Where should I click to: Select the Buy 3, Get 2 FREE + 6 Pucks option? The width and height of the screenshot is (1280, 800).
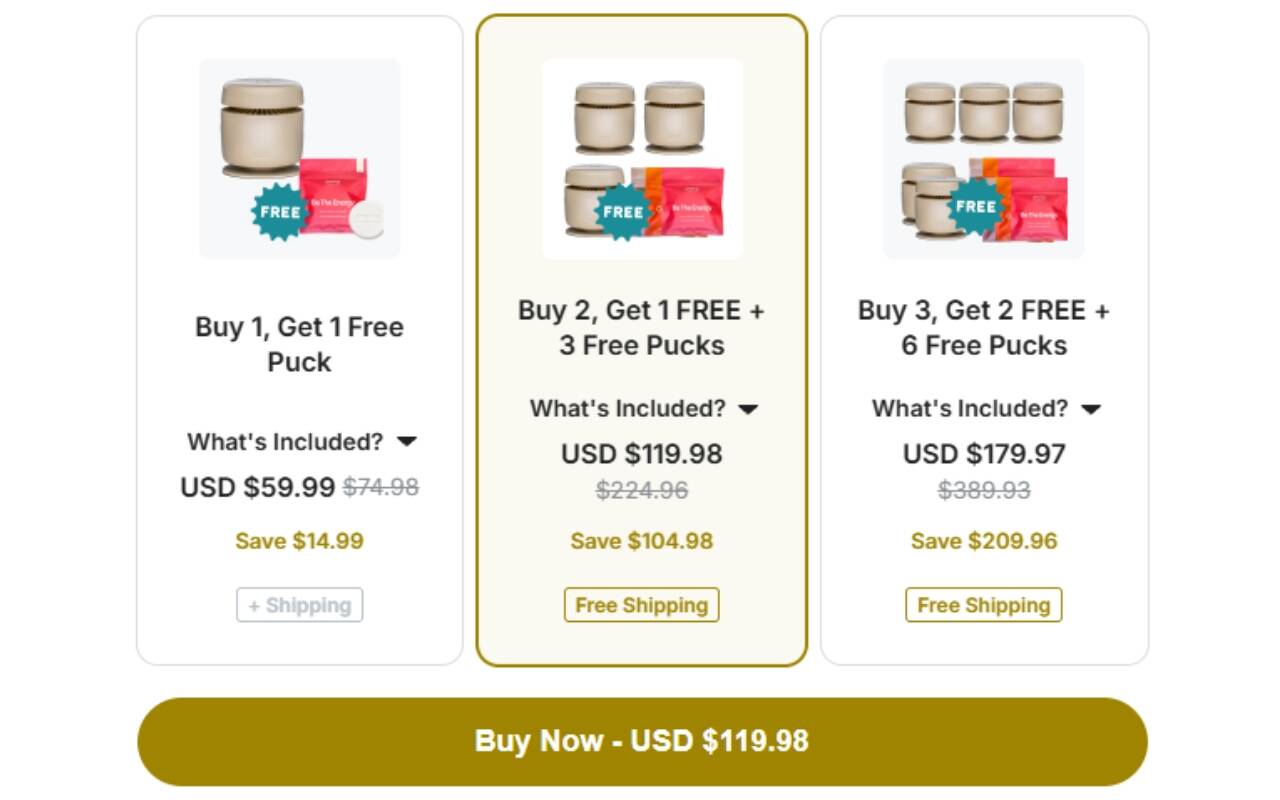tap(984, 327)
